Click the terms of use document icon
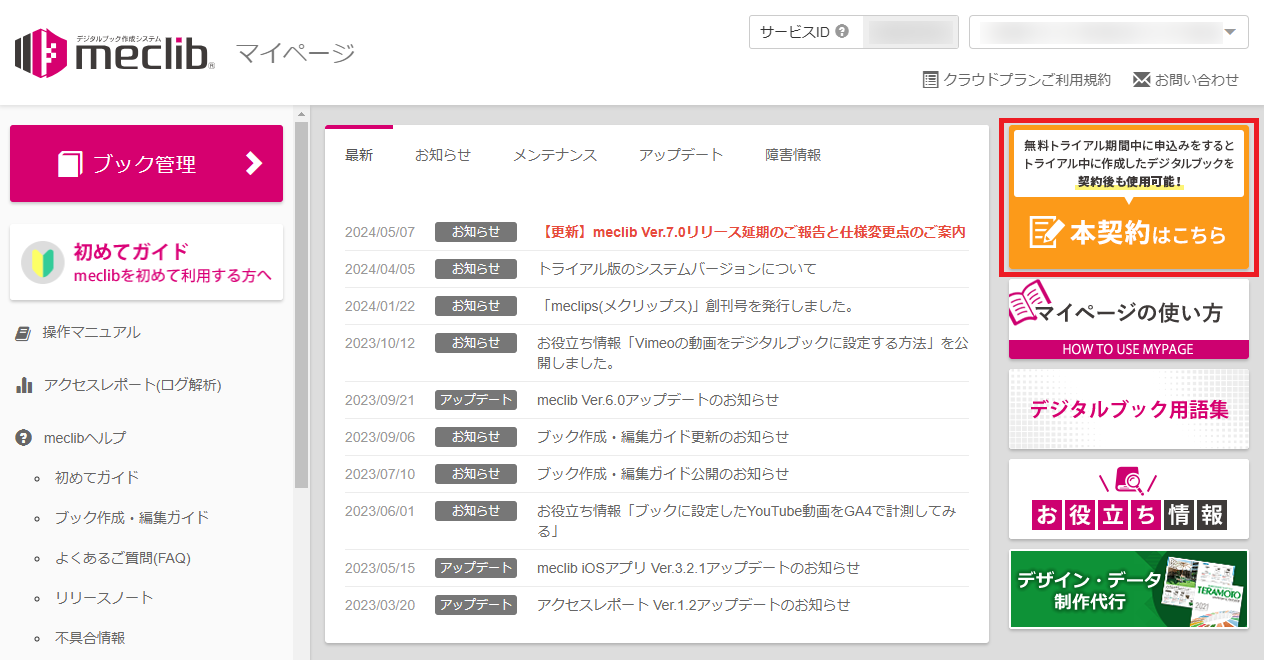The width and height of the screenshot is (1264, 660). [930, 80]
